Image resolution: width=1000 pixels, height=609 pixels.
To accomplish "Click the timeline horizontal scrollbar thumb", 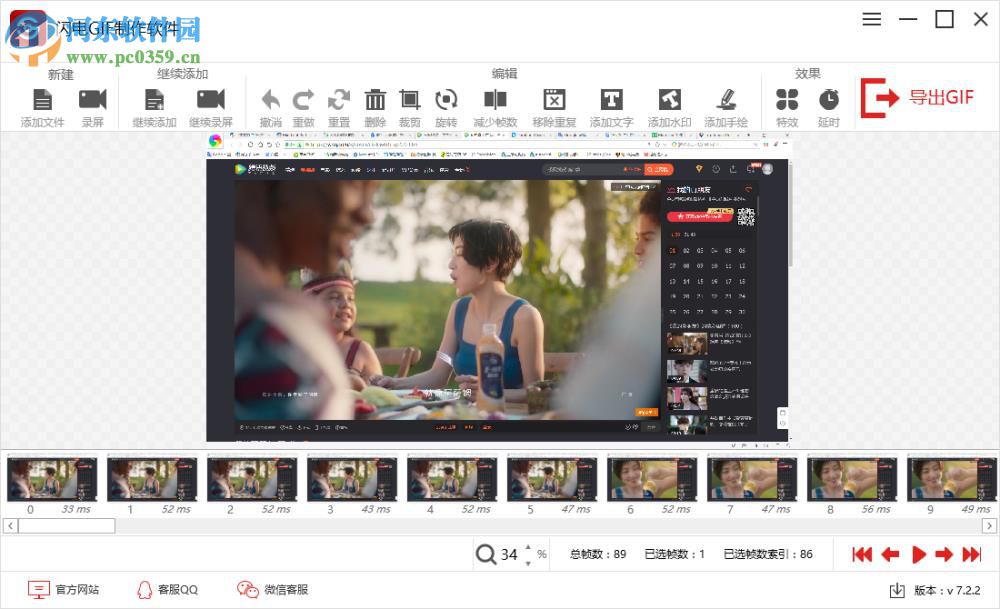I will (66, 526).
